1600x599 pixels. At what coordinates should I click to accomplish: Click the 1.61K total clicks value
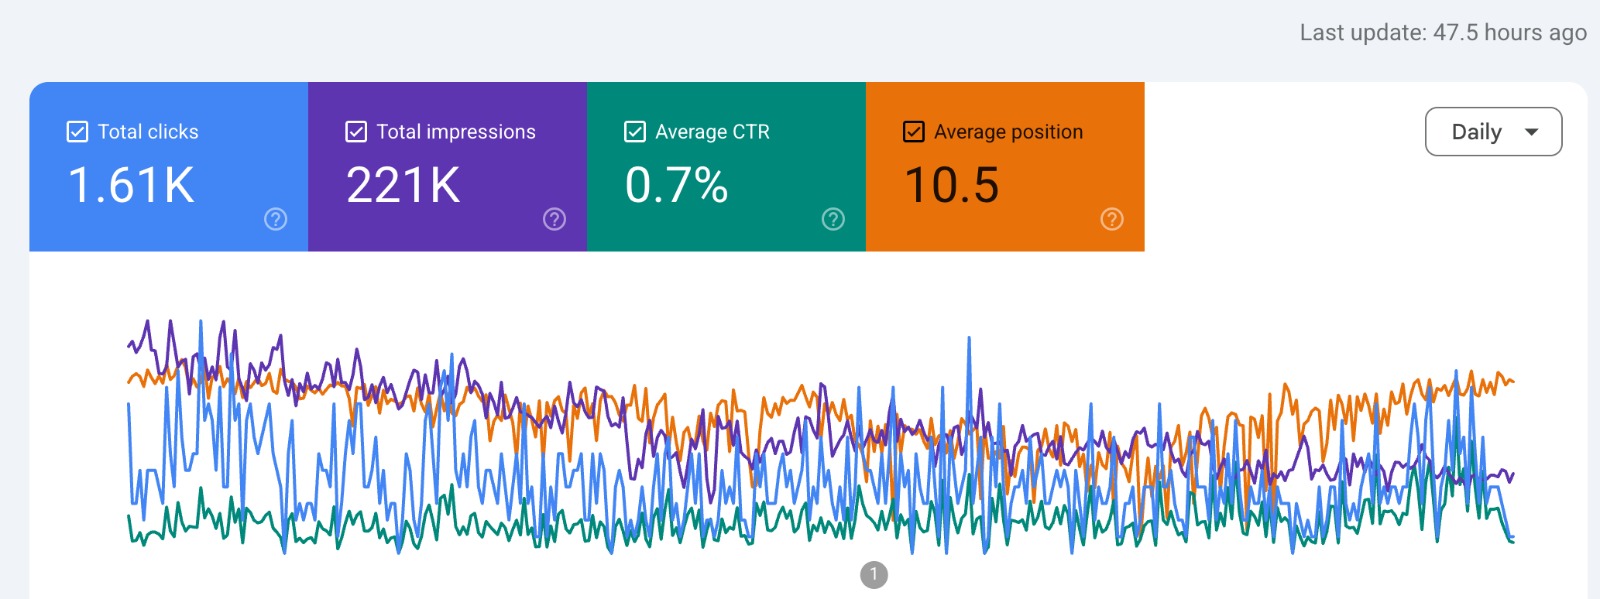tap(131, 186)
